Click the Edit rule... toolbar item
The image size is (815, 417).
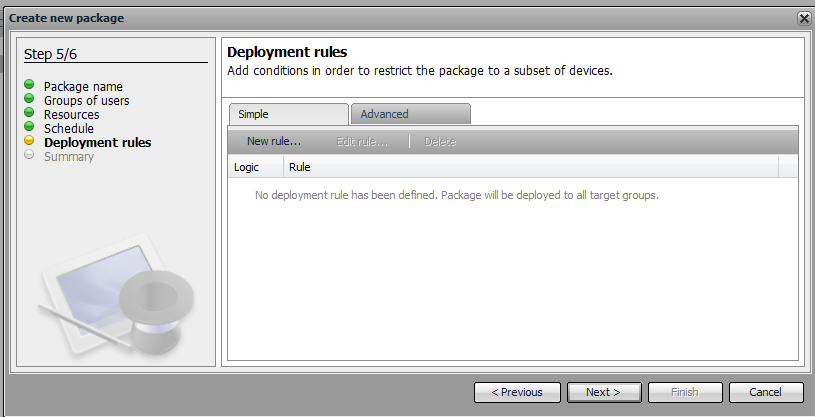click(x=362, y=141)
